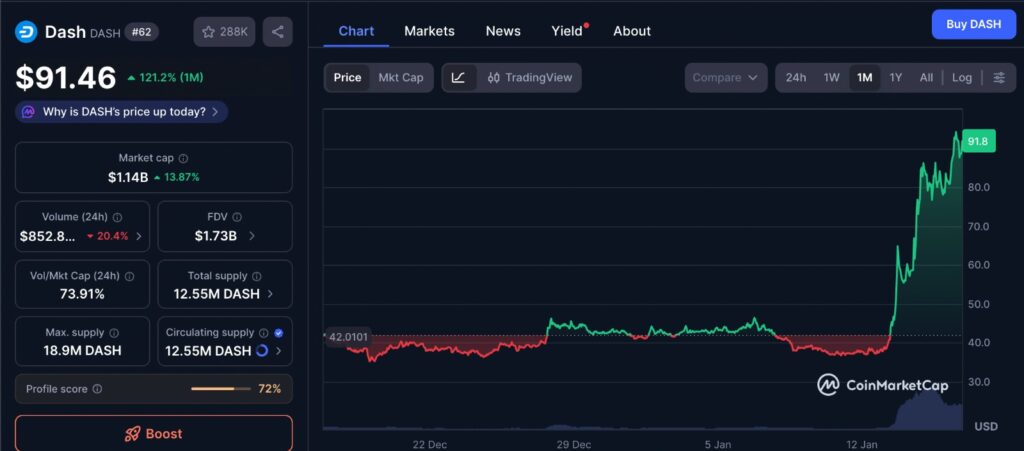1024x451 pixels.
Task: Set chart range to 1Y
Action: point(896,78)
